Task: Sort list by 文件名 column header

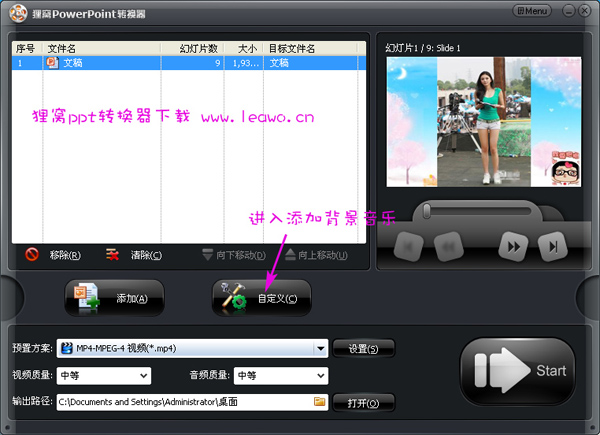Action: 101,49
